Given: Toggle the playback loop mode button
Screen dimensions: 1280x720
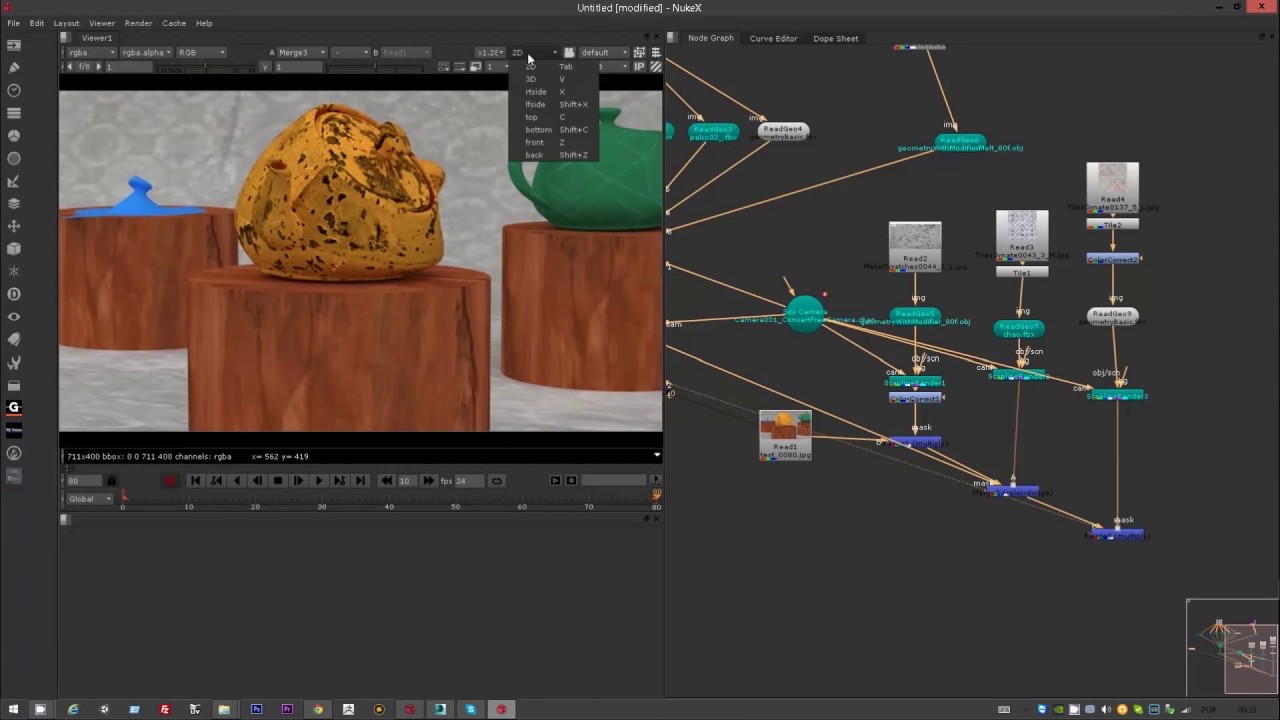Looking at the screenshot, I should (x=496, y=481).
